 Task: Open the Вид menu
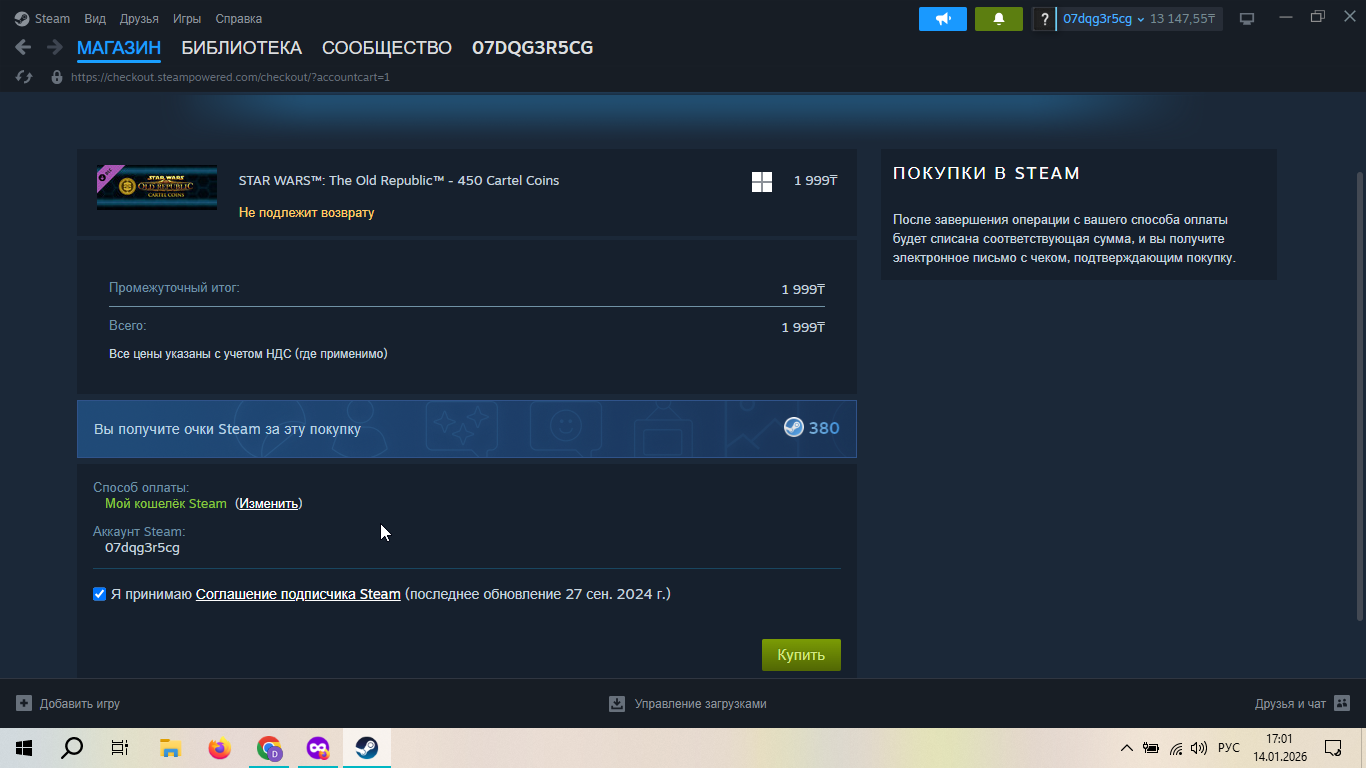tap(95, 19)
